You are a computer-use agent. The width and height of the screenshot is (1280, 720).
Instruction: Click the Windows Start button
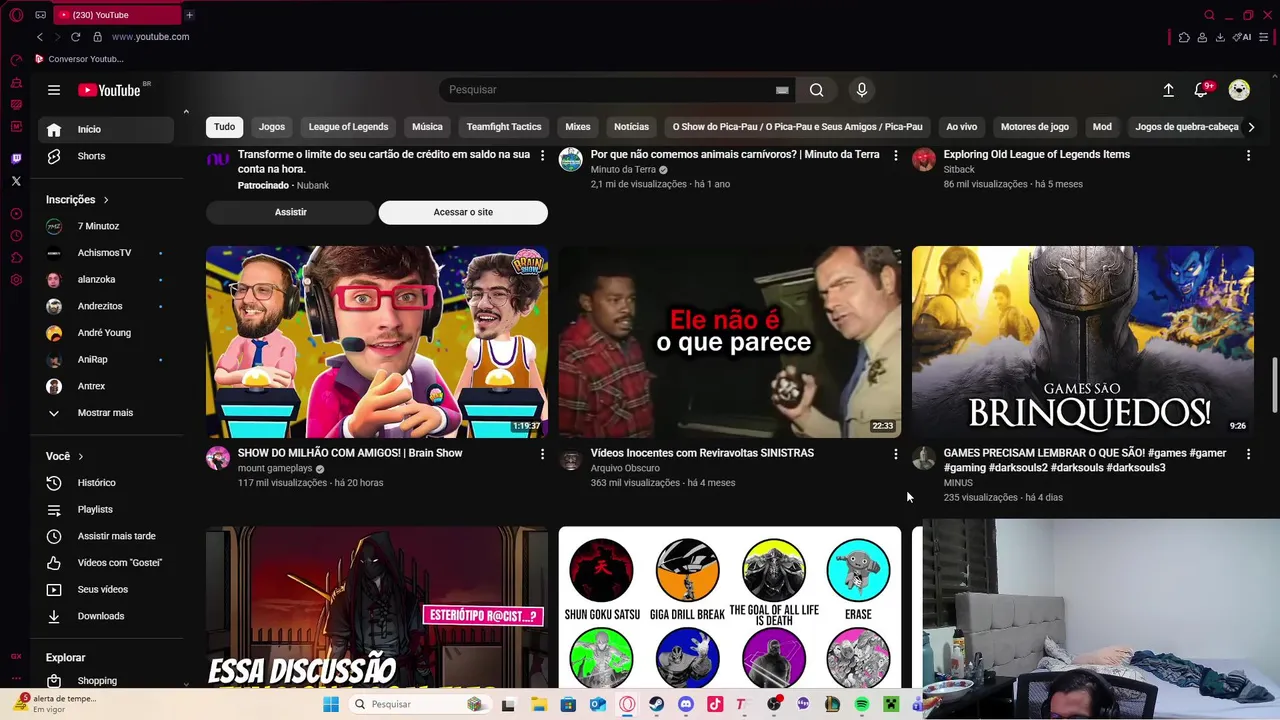(331, 704)
